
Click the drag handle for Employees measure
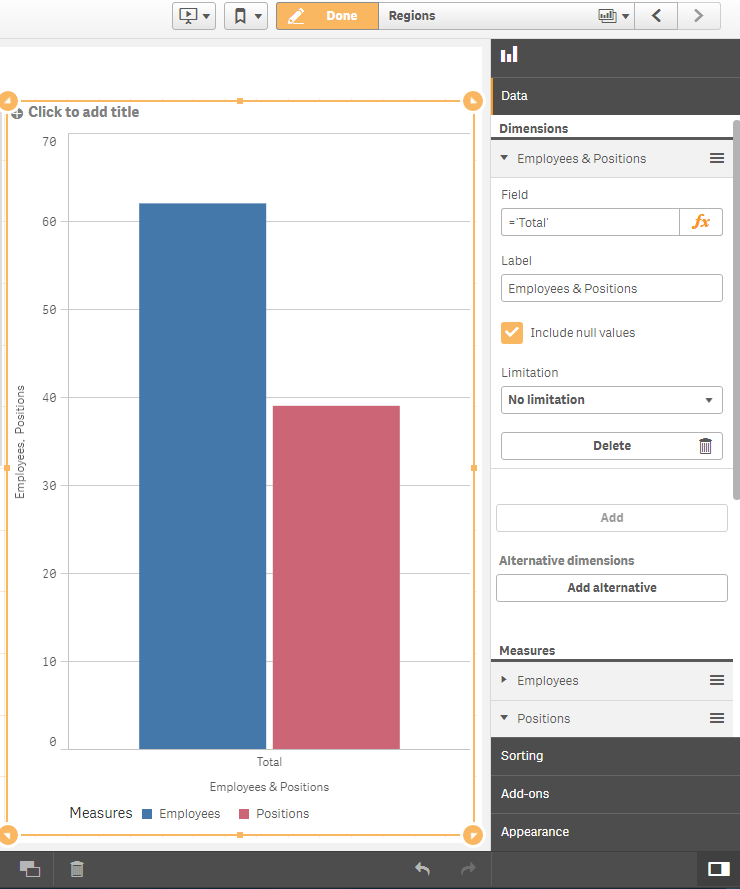coord(717,680)
